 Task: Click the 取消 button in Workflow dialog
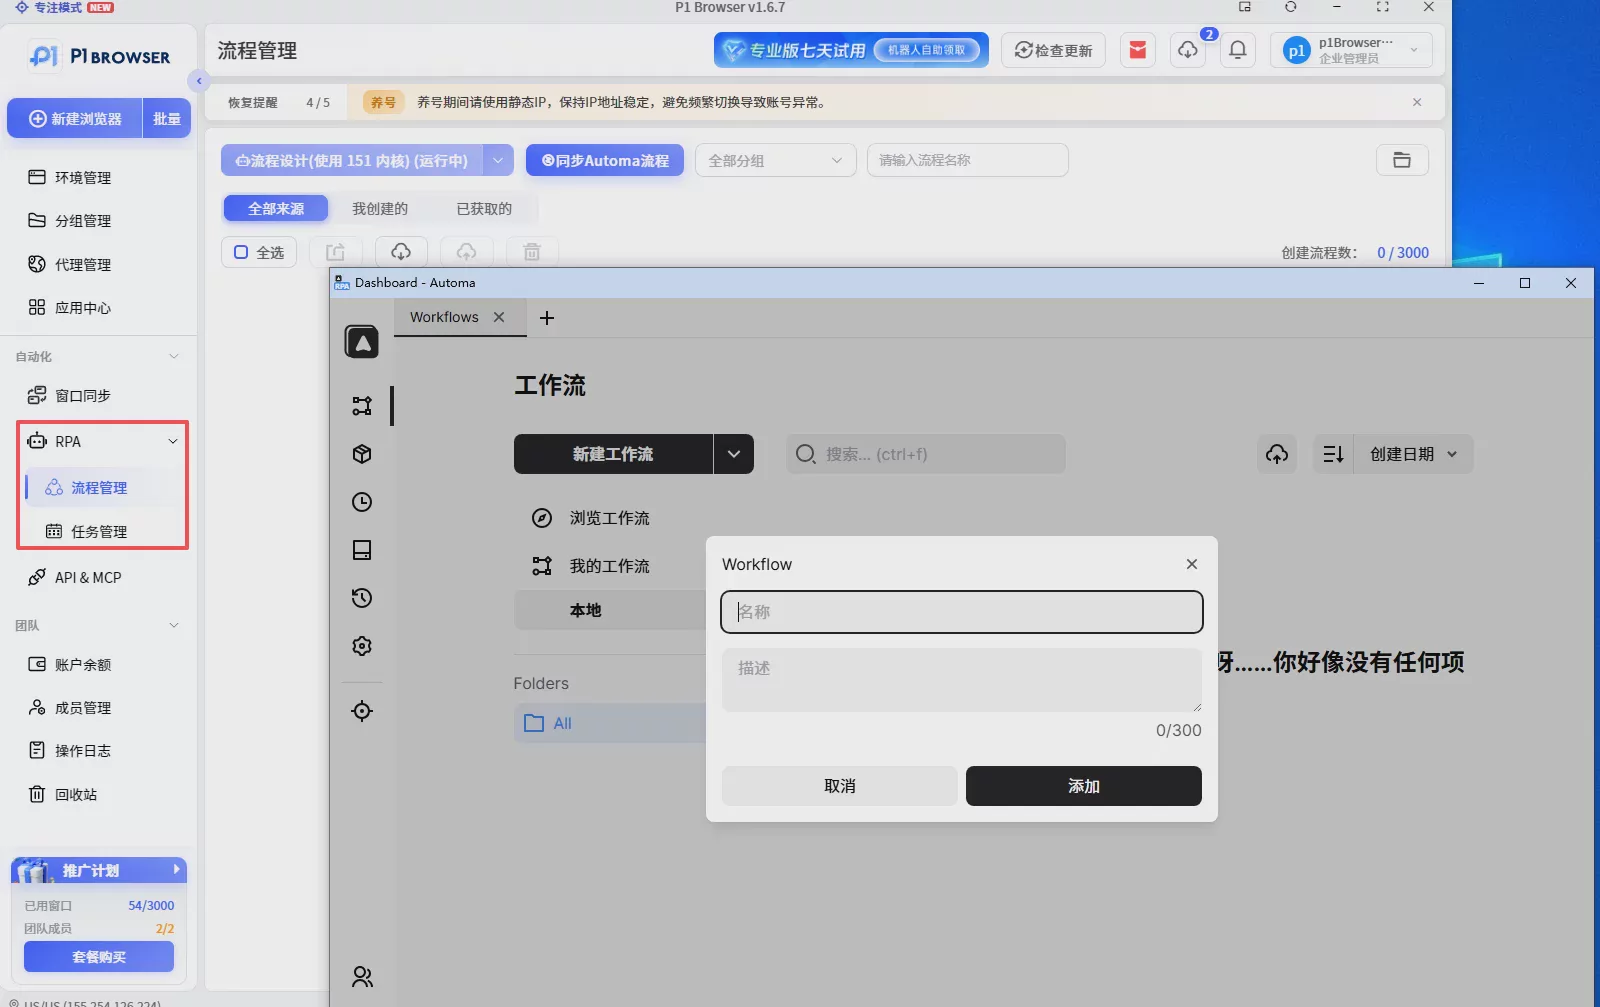840,786
